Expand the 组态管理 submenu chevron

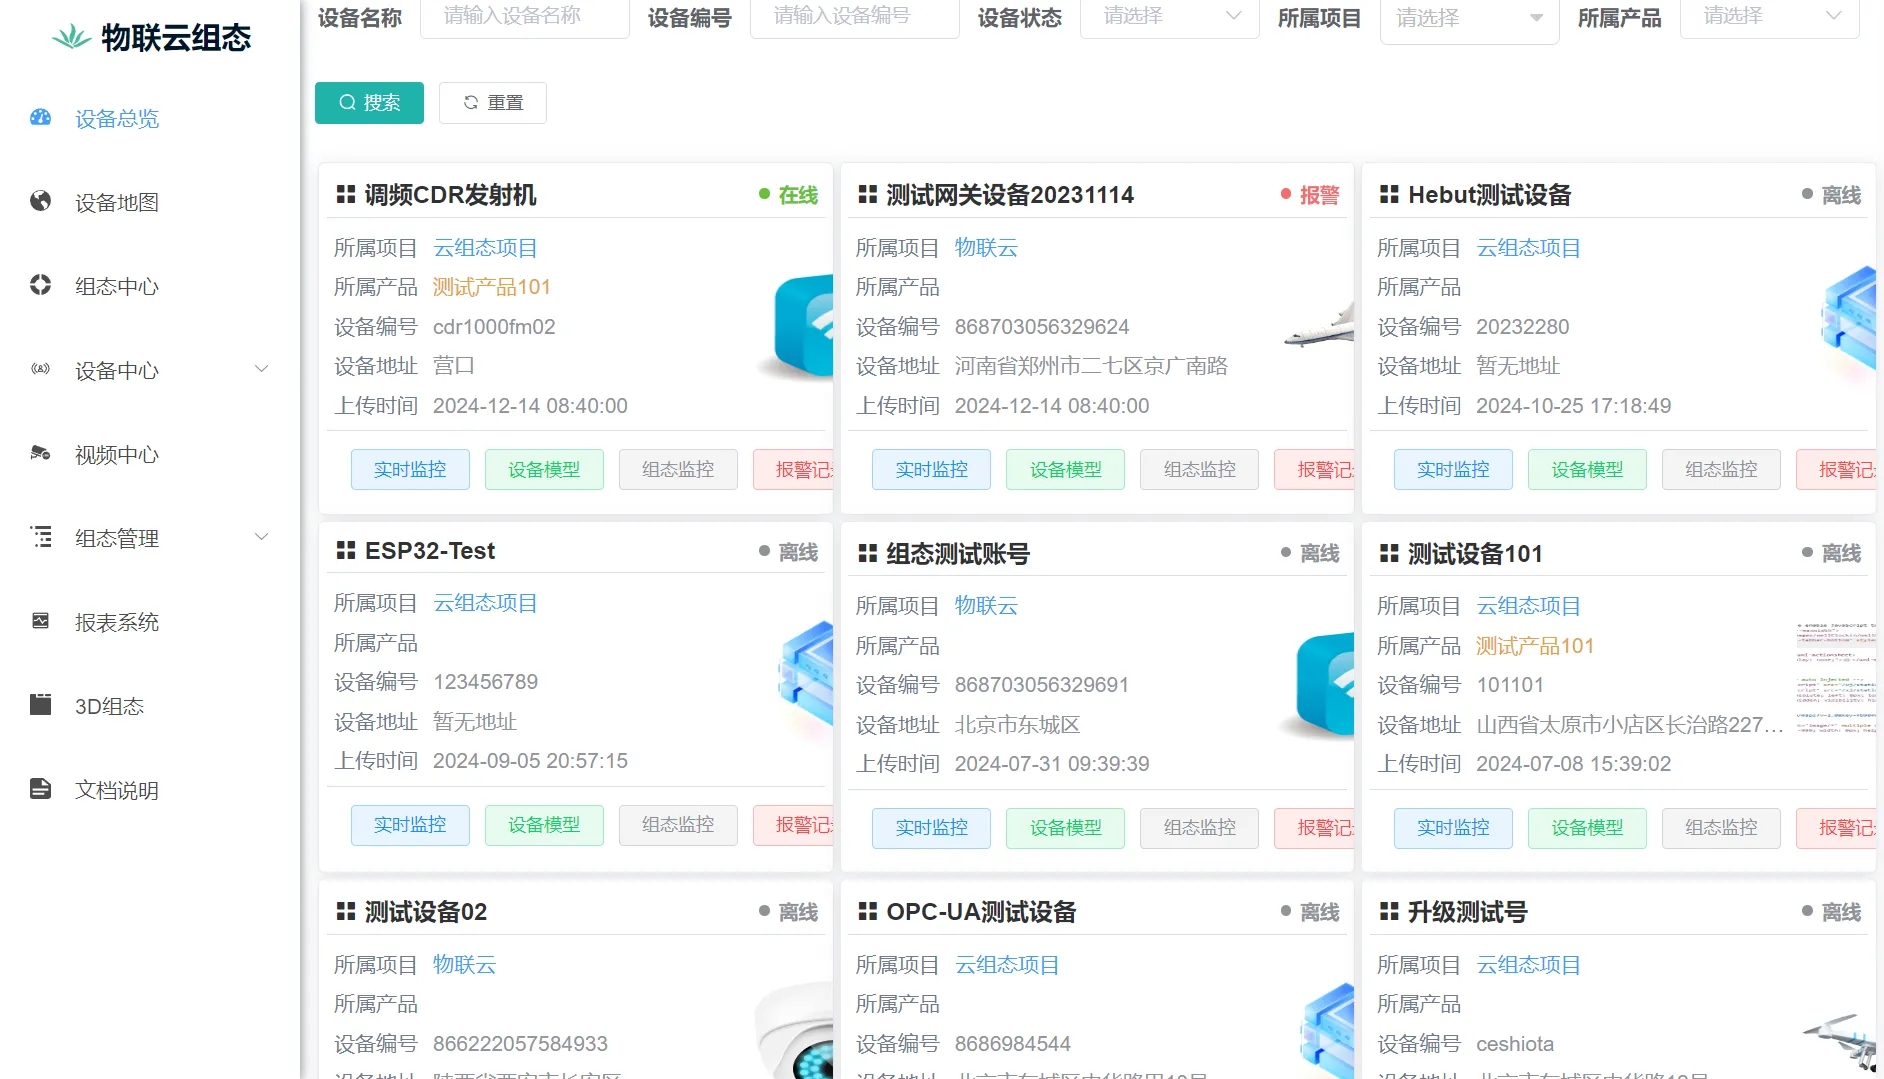pyautogui.click(x=261, y=537)
